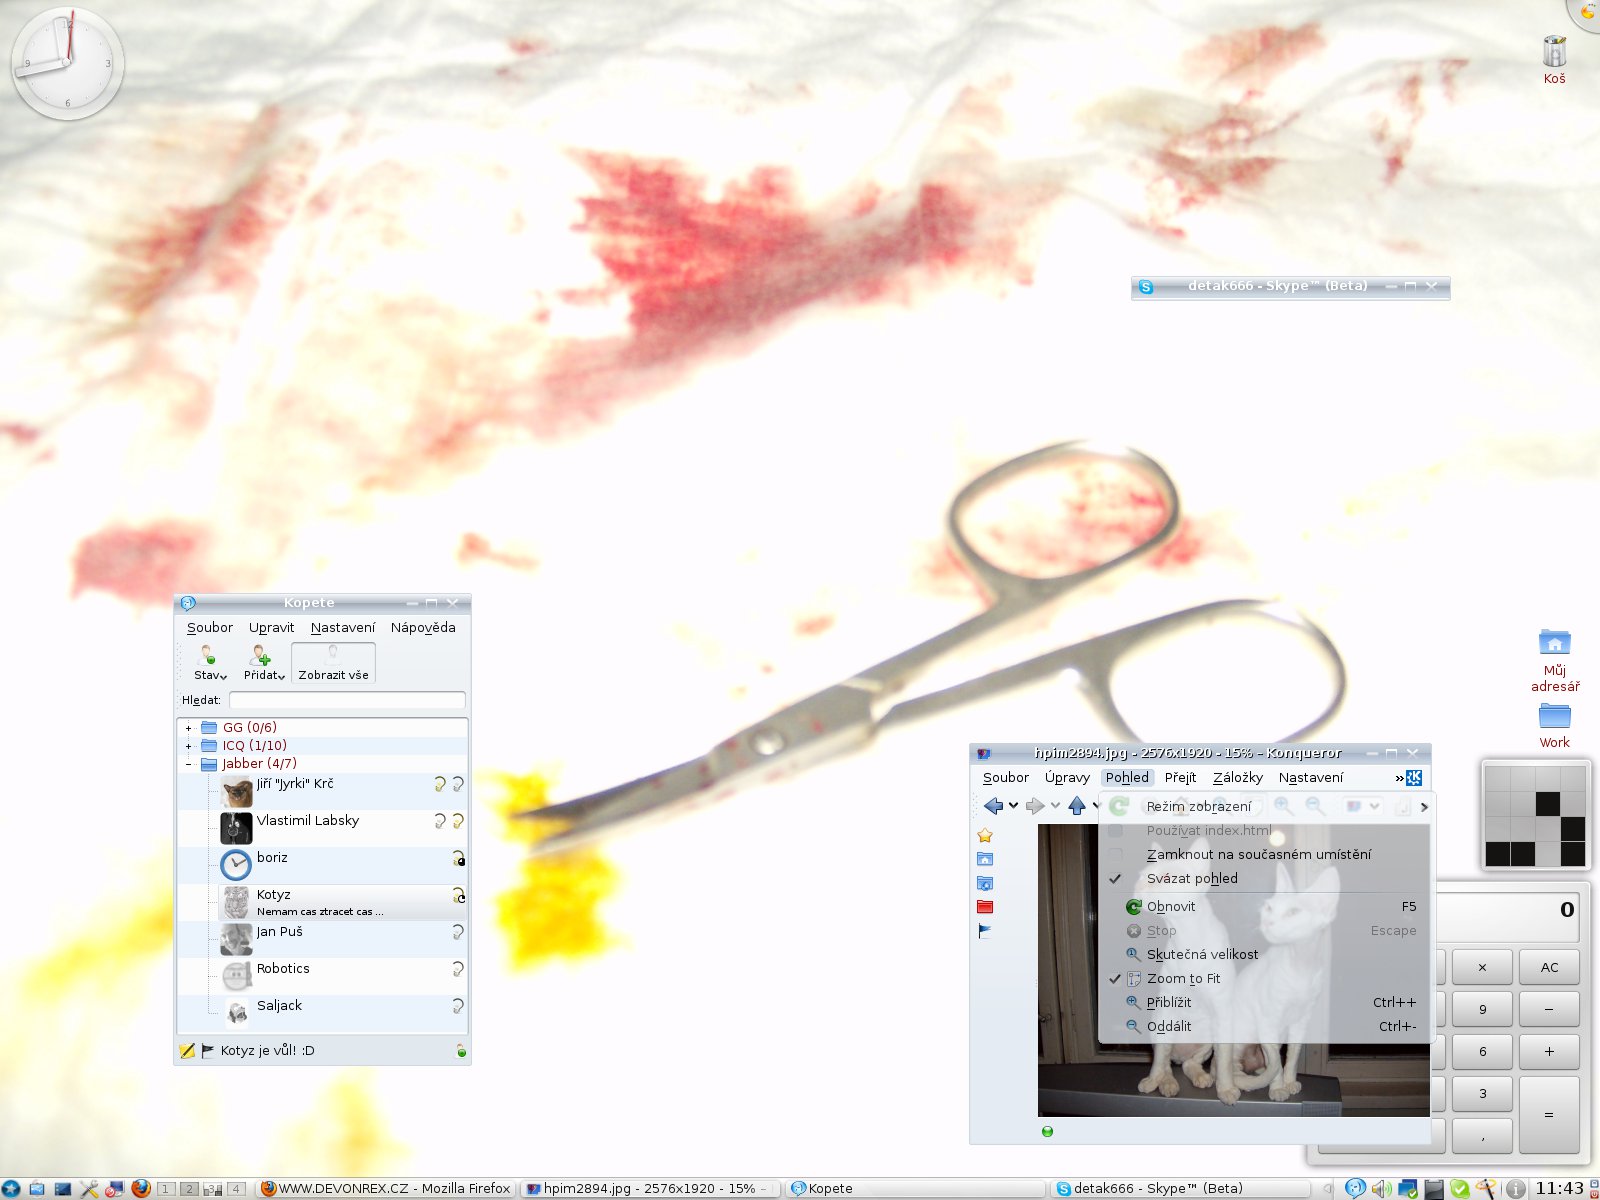The width and height of the screenshot is (1600, 1200).
Task: Choose Obnovit from the Pohled menu
Action: click(x=1266, y=907)
